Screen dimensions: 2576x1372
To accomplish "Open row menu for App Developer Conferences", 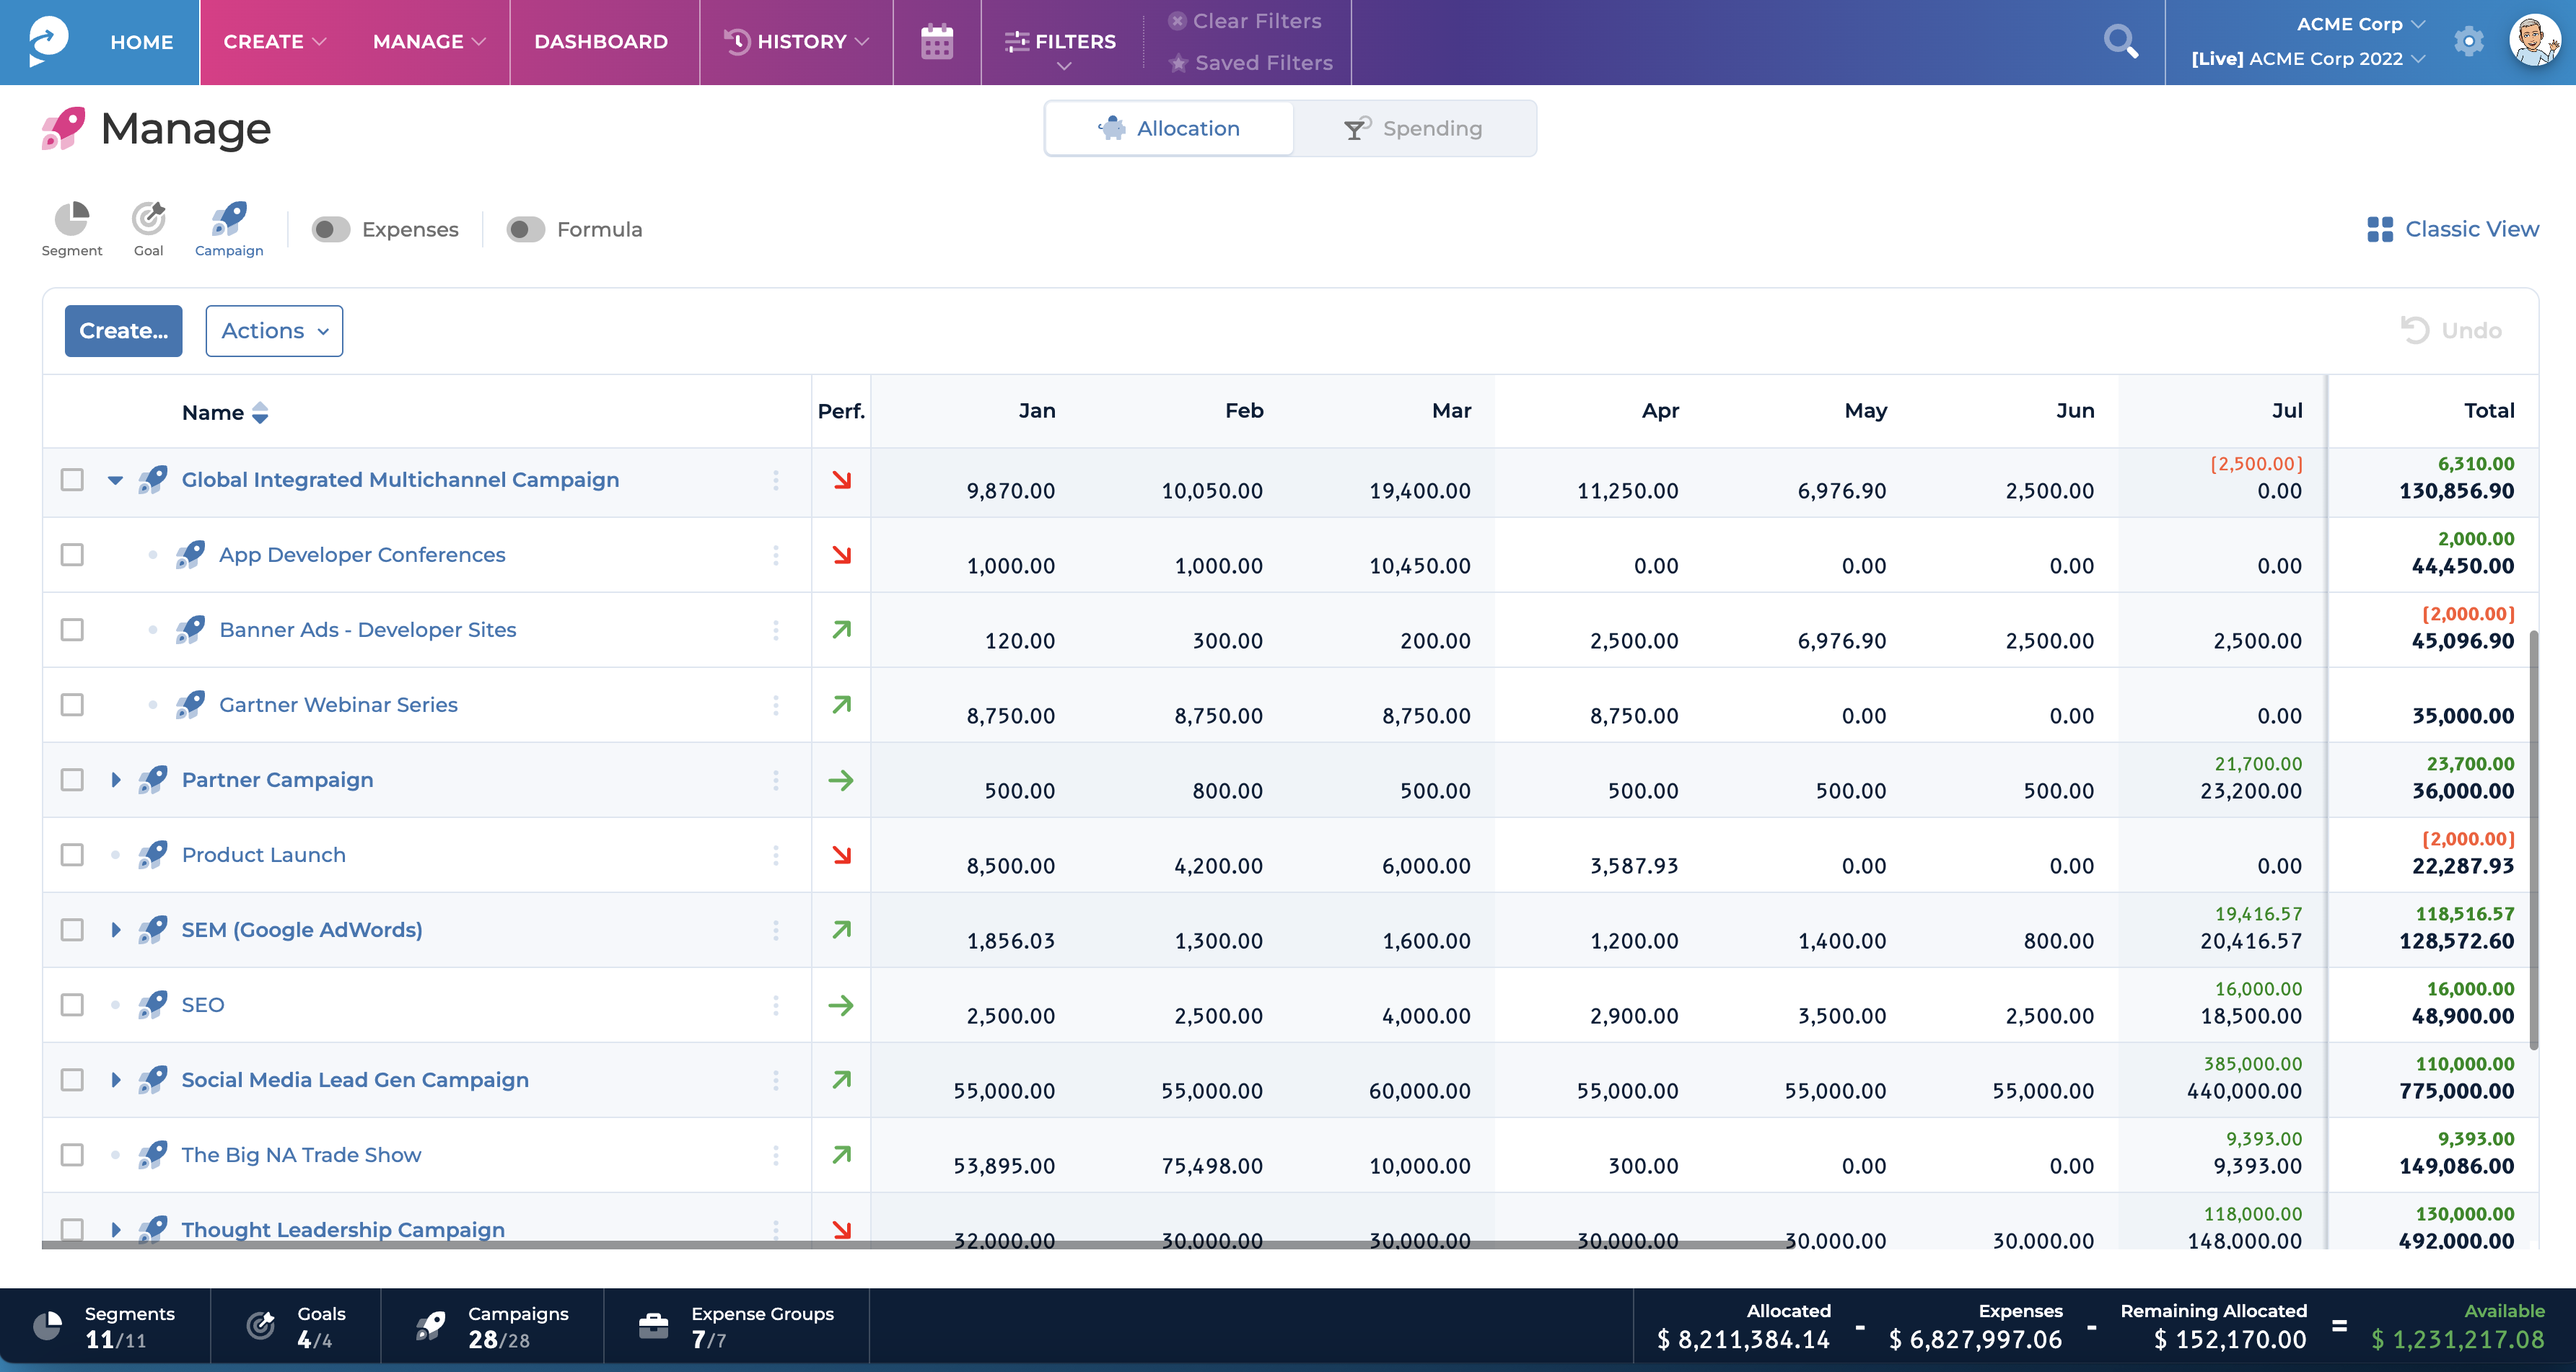I will (x=775, y=555).
